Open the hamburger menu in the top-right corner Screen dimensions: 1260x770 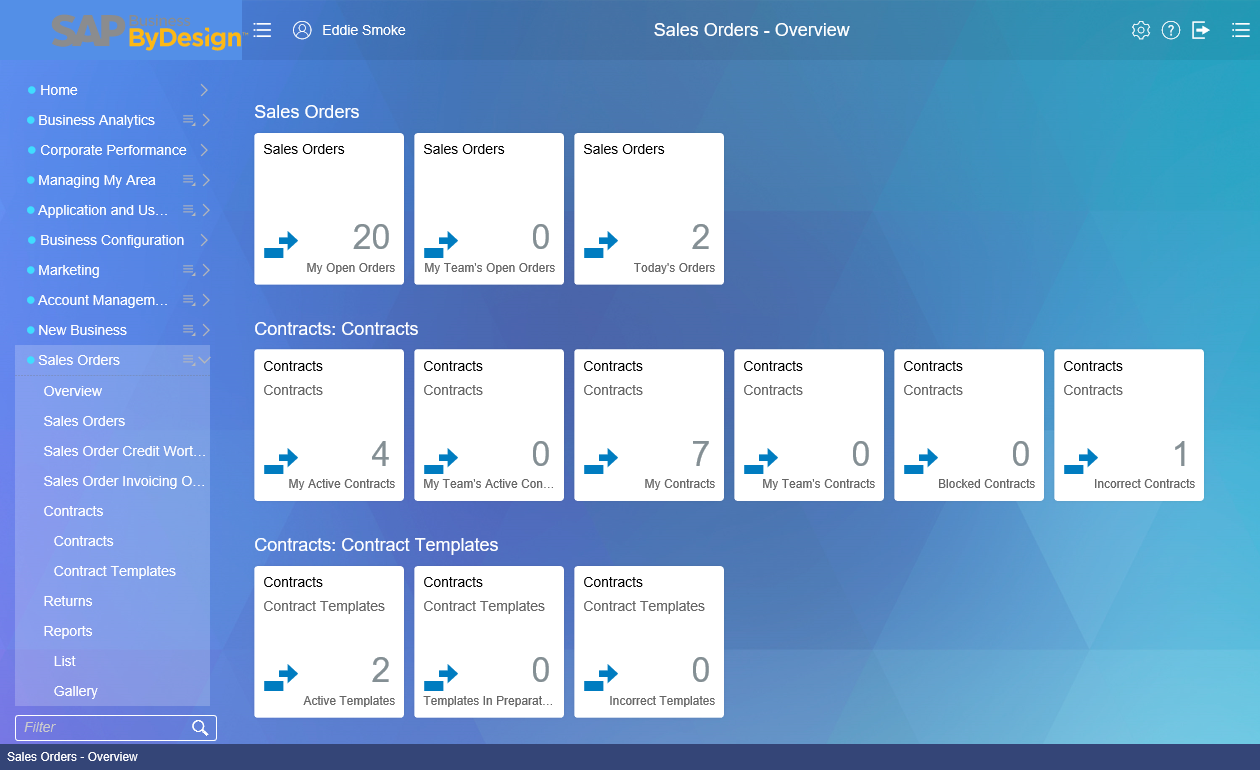tap(1241, 30)
